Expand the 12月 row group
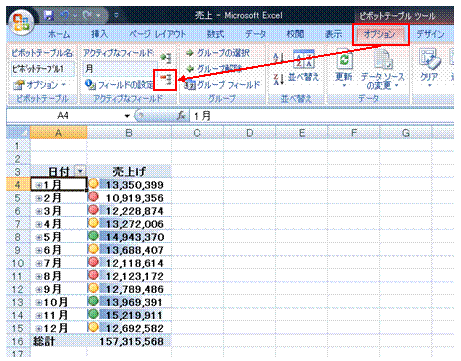The height and width of the screenshot is (361, 461). click(x=39, y=328)
